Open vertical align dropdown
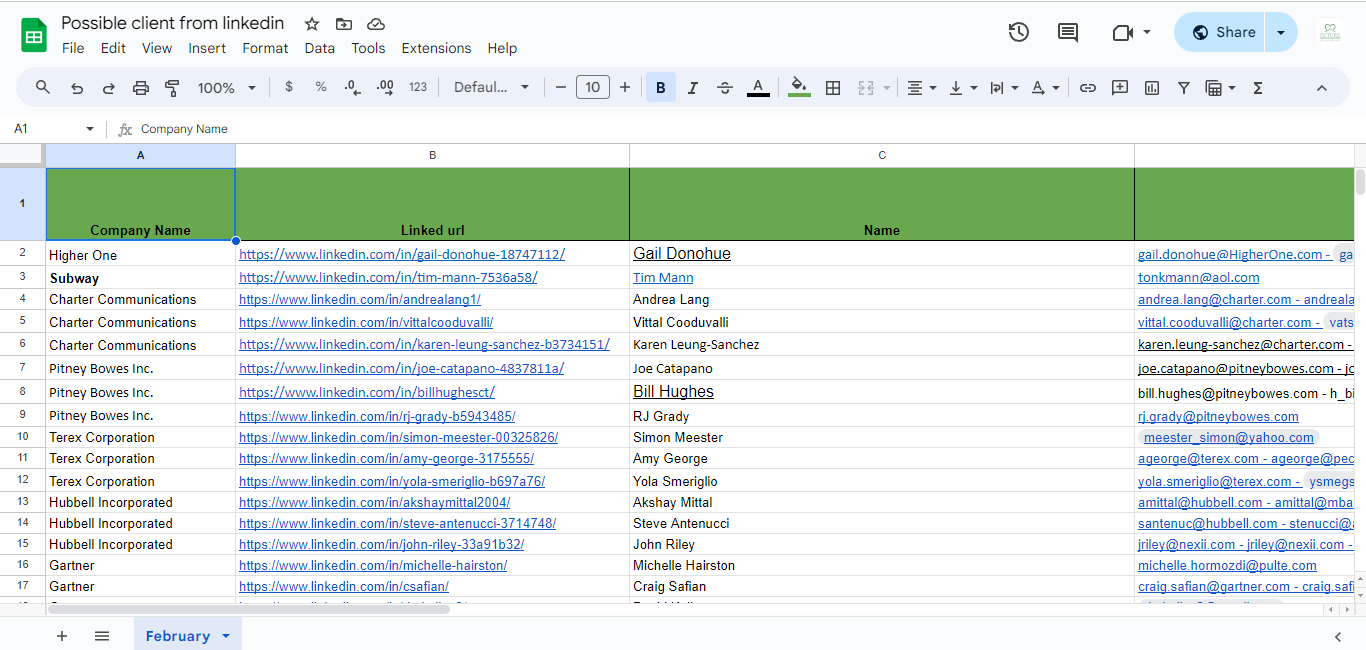 tap(962, 88)
